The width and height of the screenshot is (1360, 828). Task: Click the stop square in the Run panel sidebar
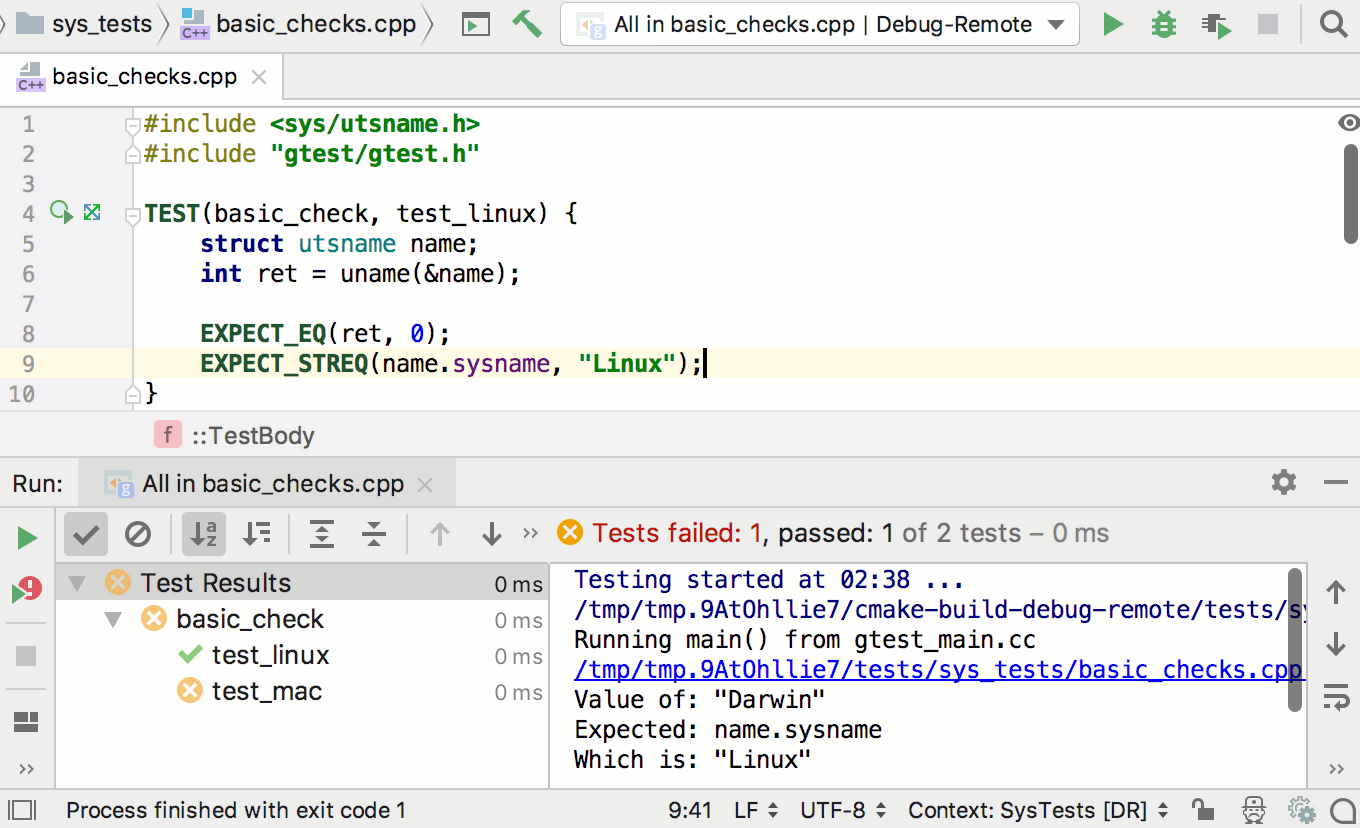click(x=26, y=656)
